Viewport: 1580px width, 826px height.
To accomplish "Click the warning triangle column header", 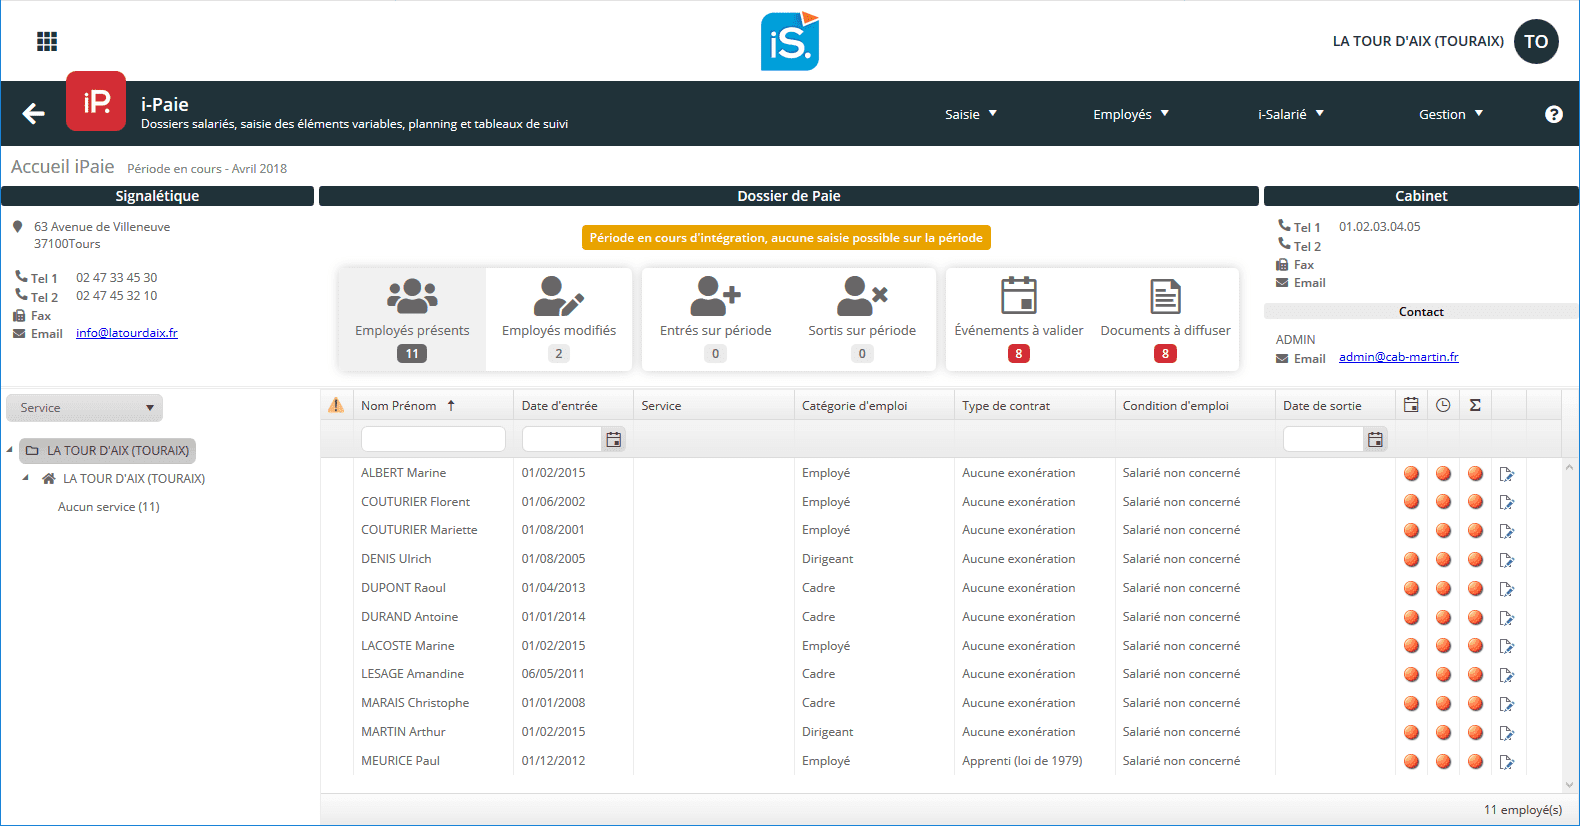I will pos(336,405).
